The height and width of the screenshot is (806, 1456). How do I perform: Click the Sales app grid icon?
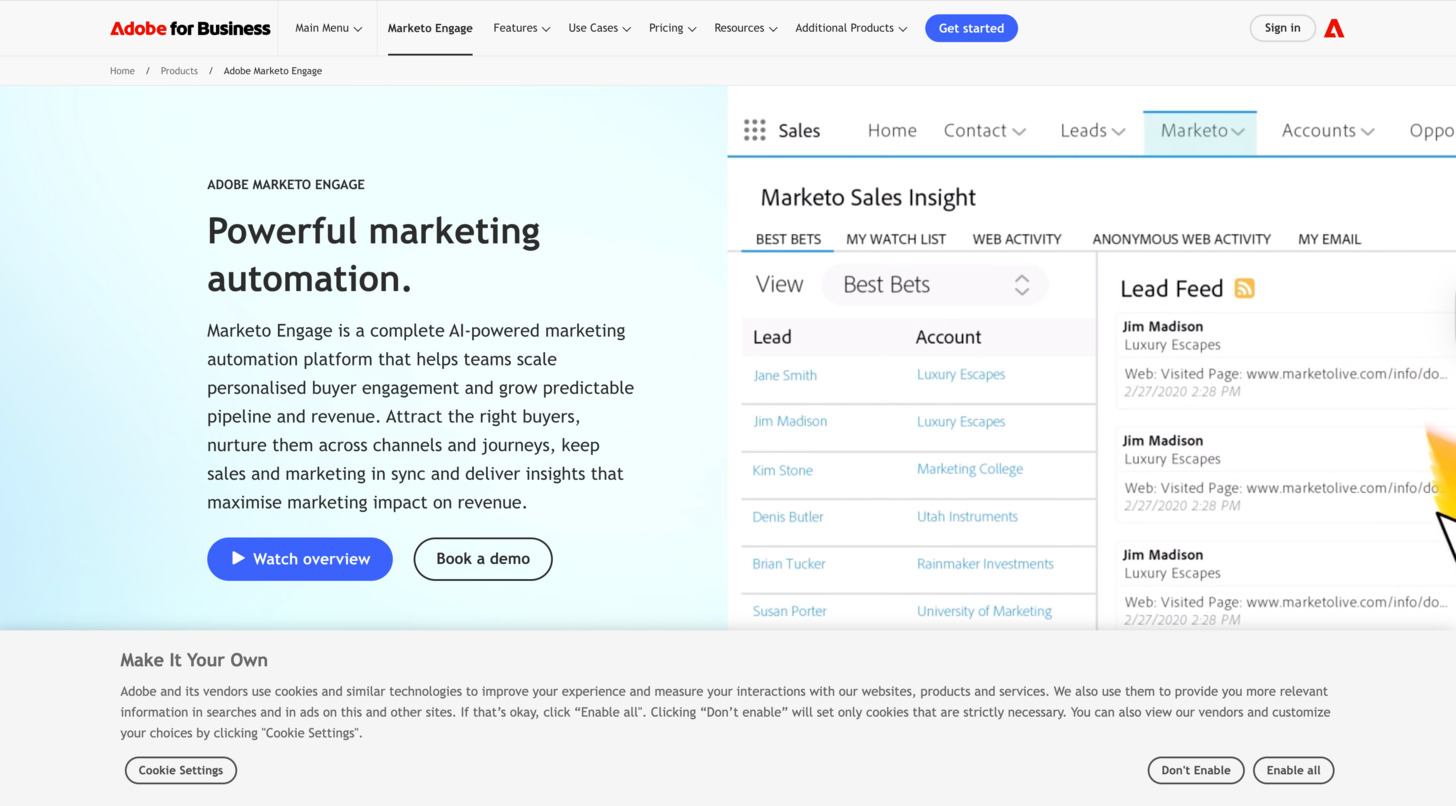pos(755,130)
